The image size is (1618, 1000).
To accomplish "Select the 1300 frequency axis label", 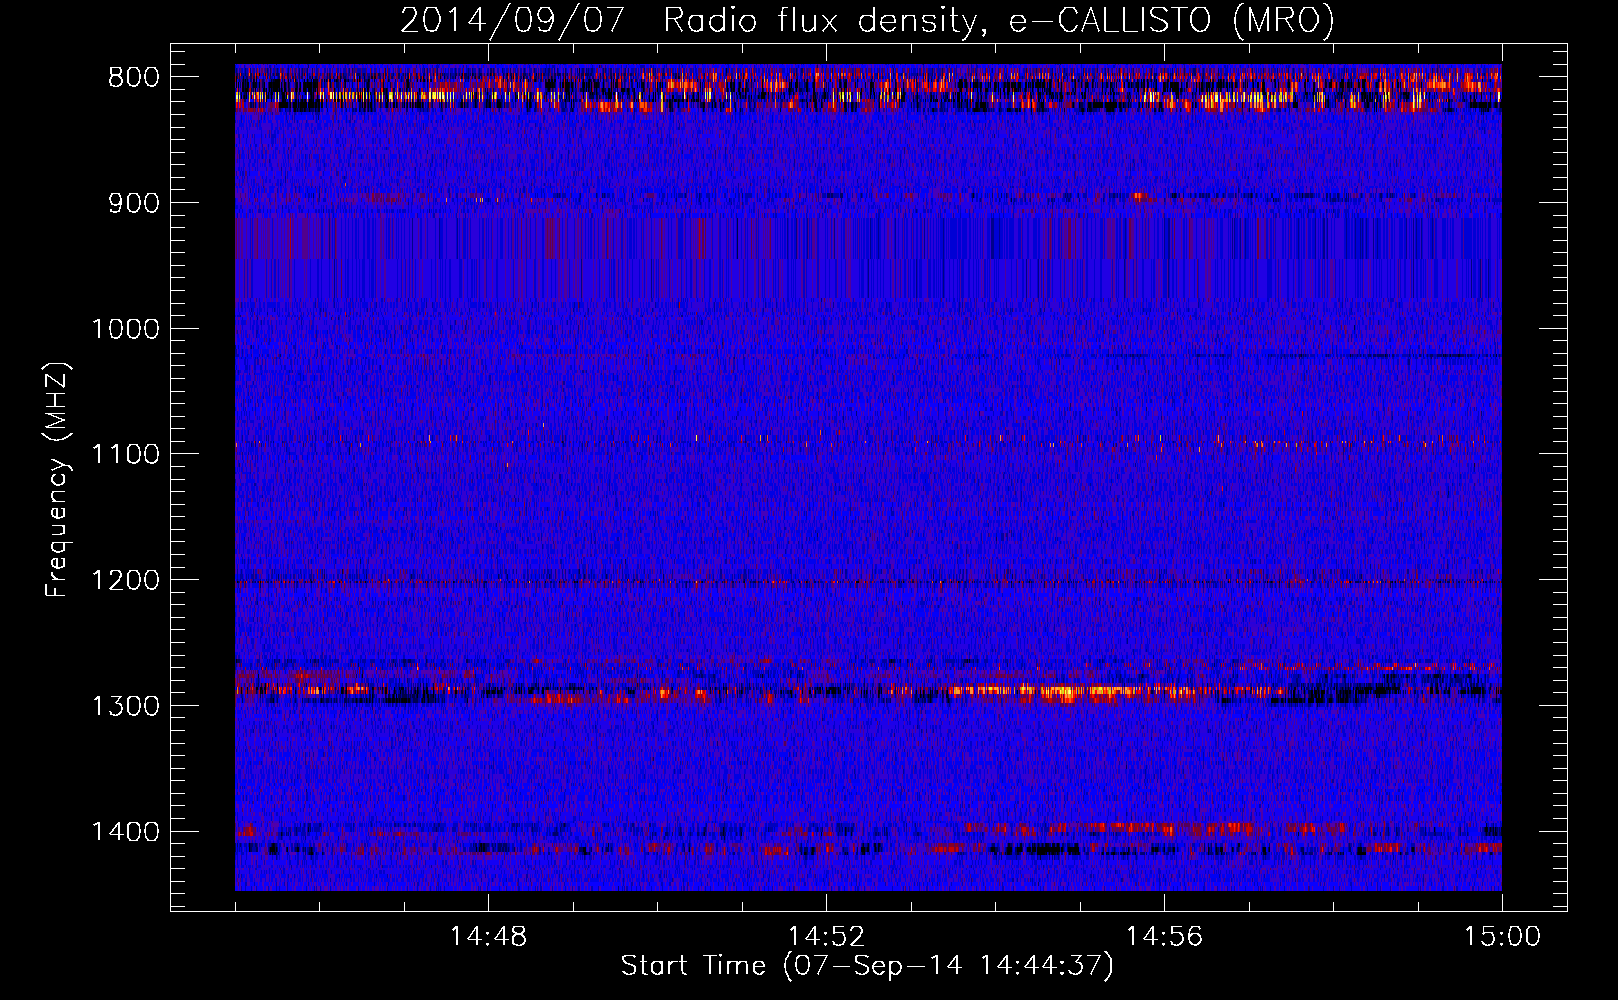I will pyautogui.click(x=125, y=706).
